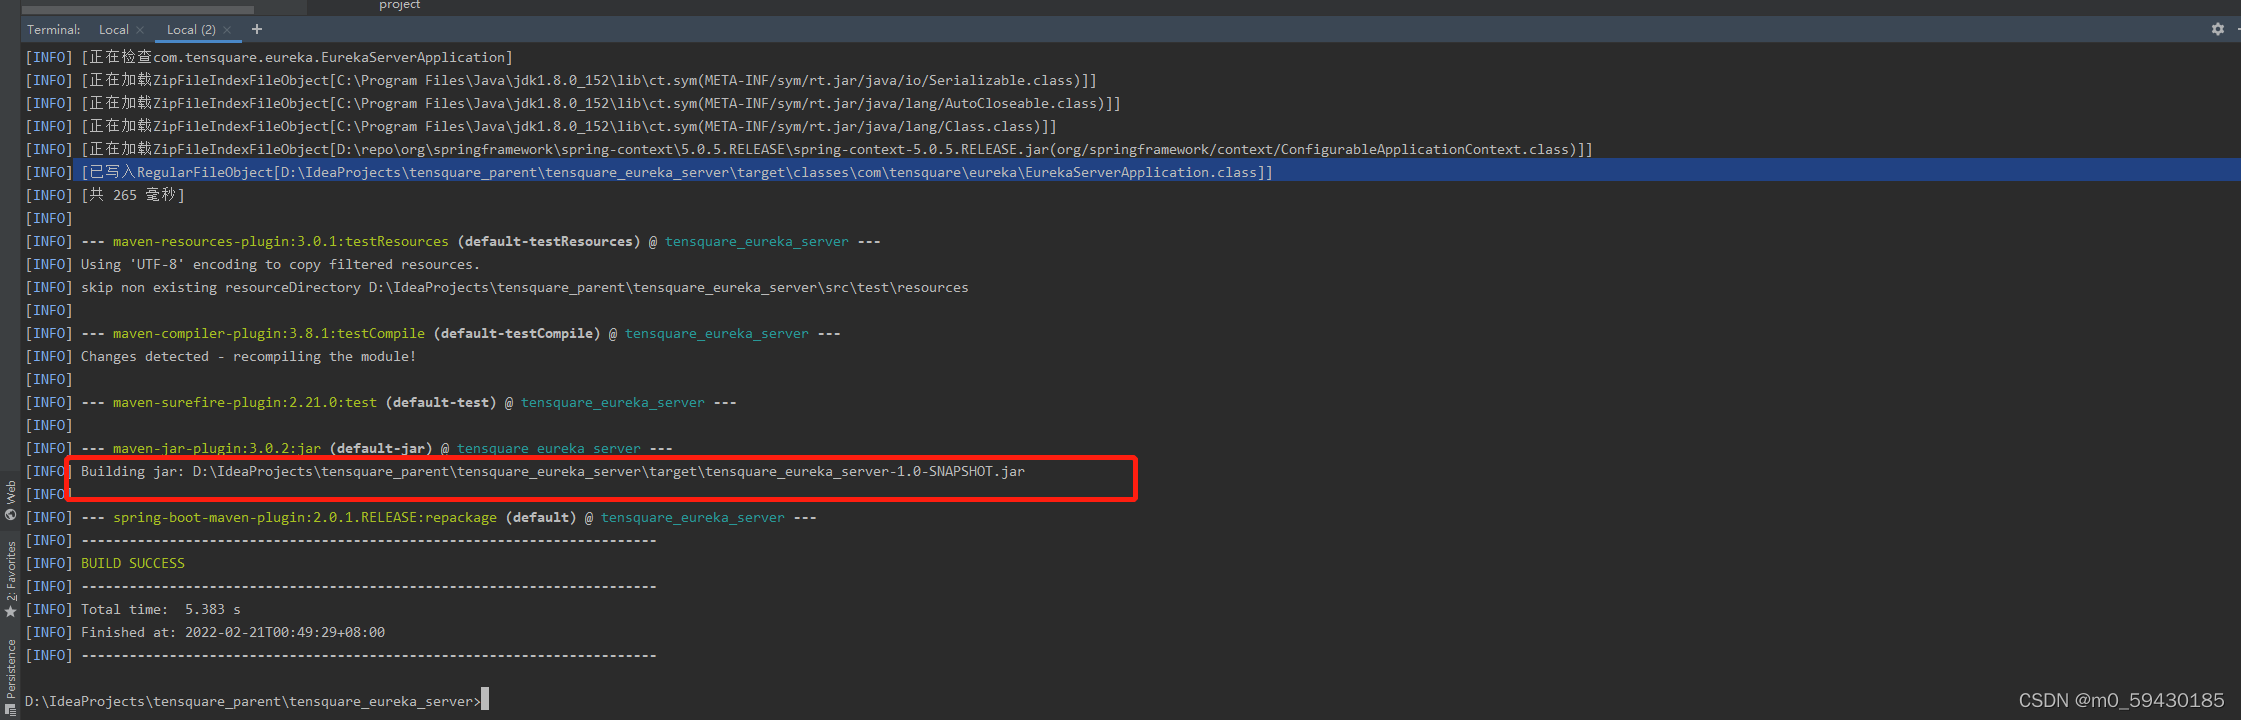Click the java/lang/Class.class log line
2241x720 pixels.
[568, 126]
